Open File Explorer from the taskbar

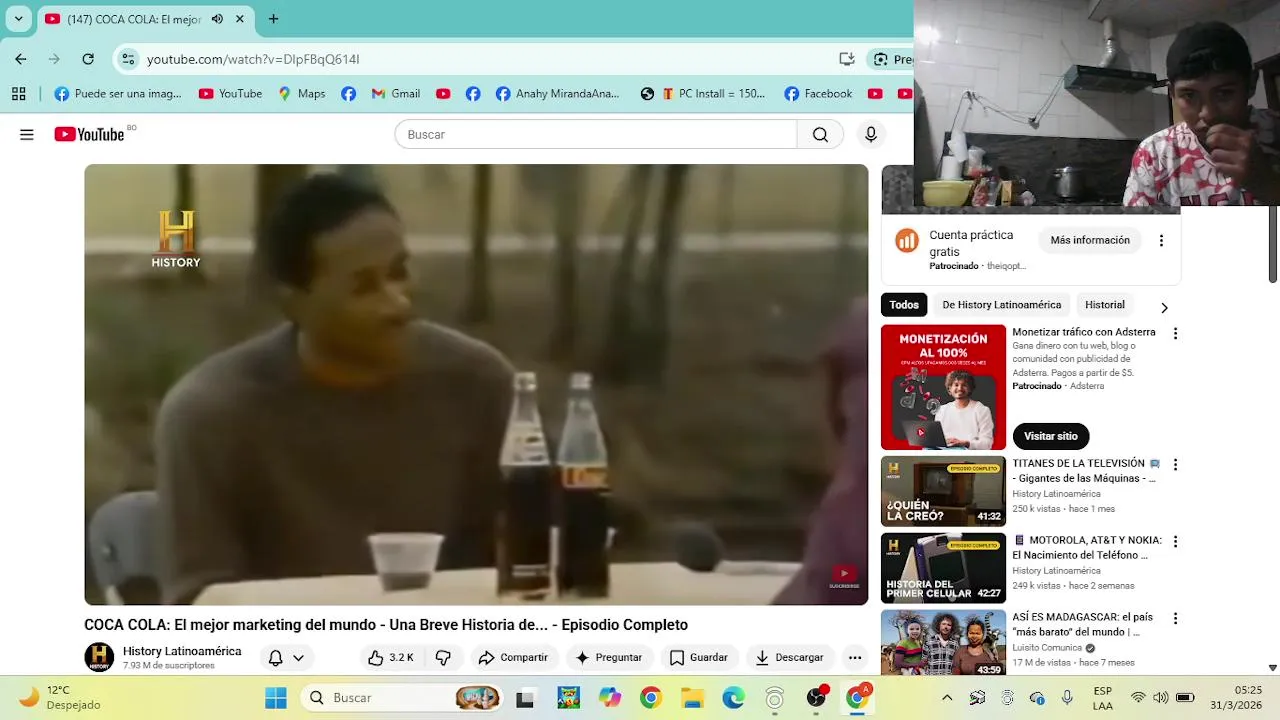click(692, 698)
